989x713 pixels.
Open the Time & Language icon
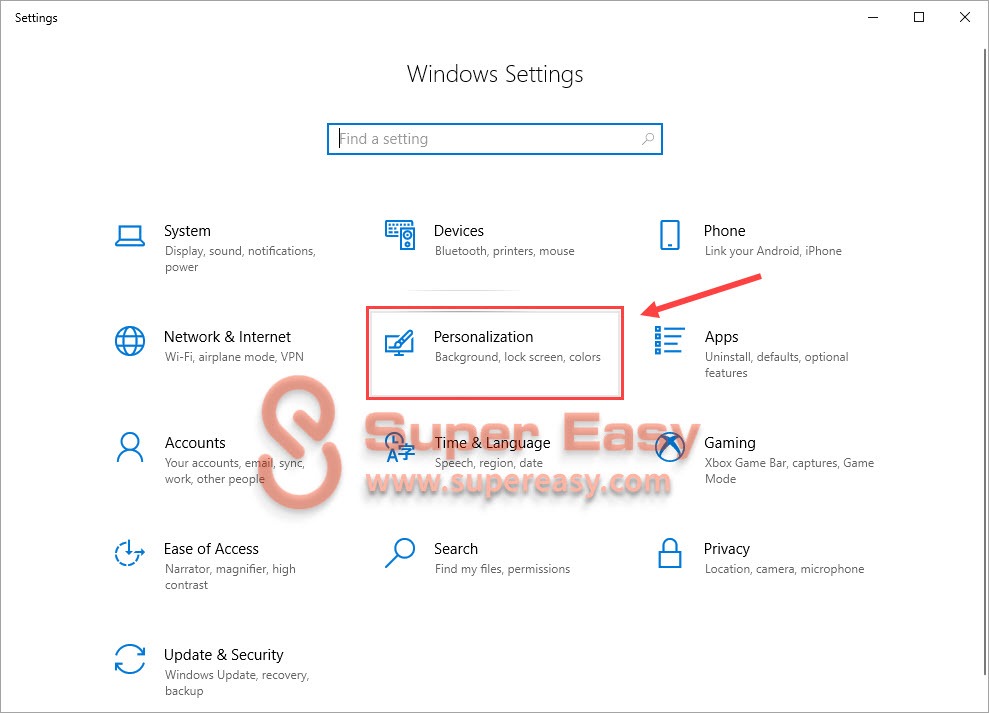pos(400,447)
